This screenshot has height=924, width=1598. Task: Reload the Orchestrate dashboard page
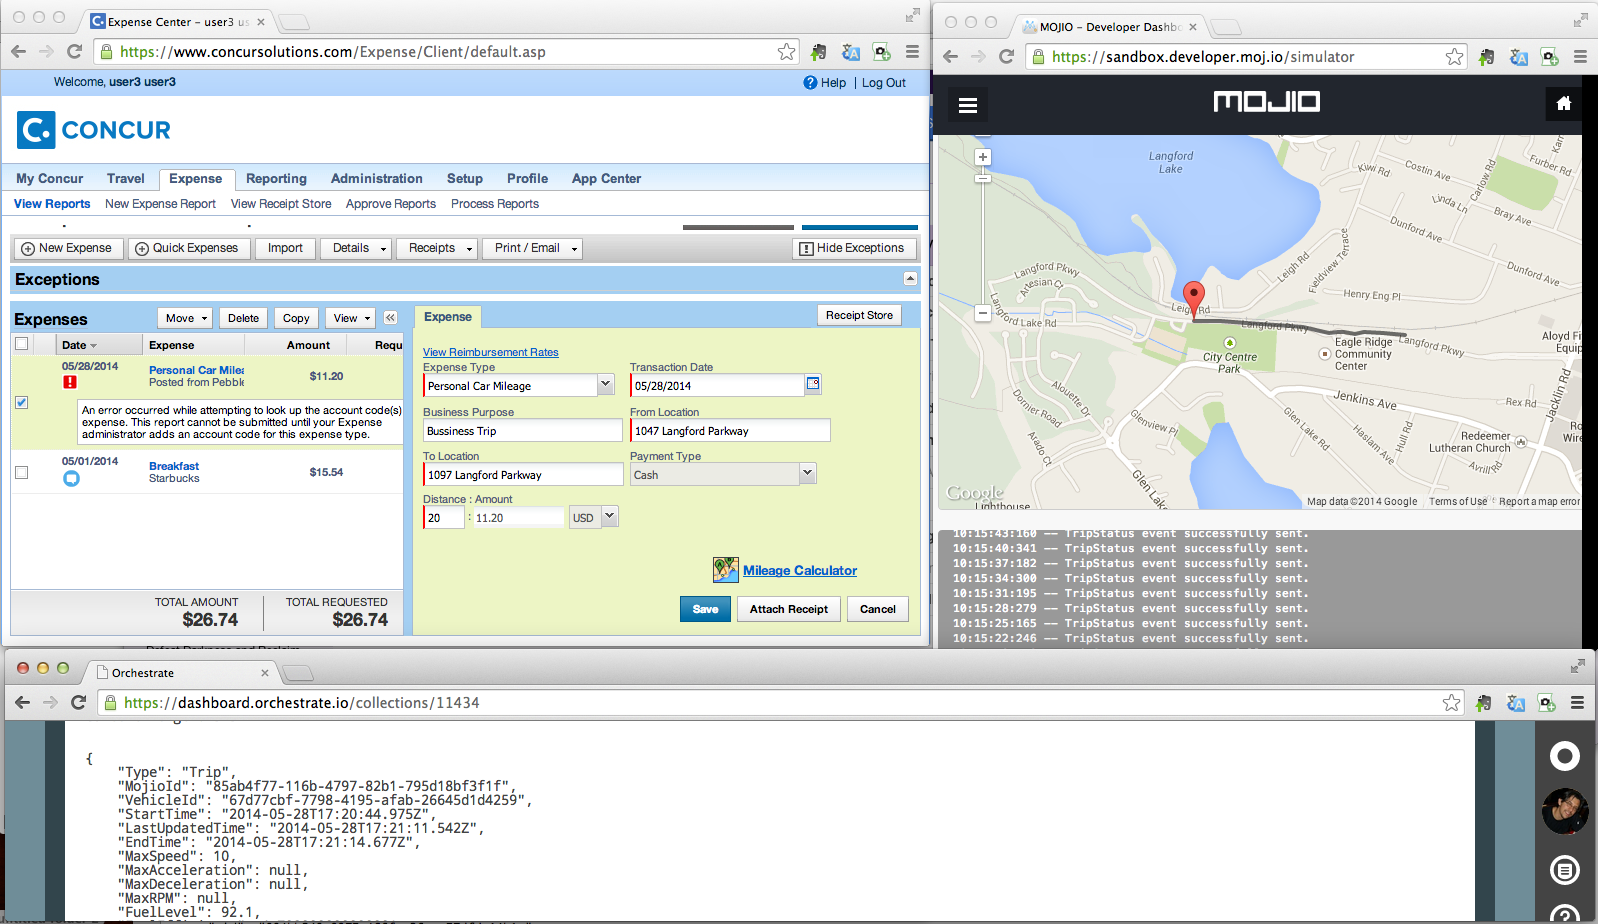[78, 703]
